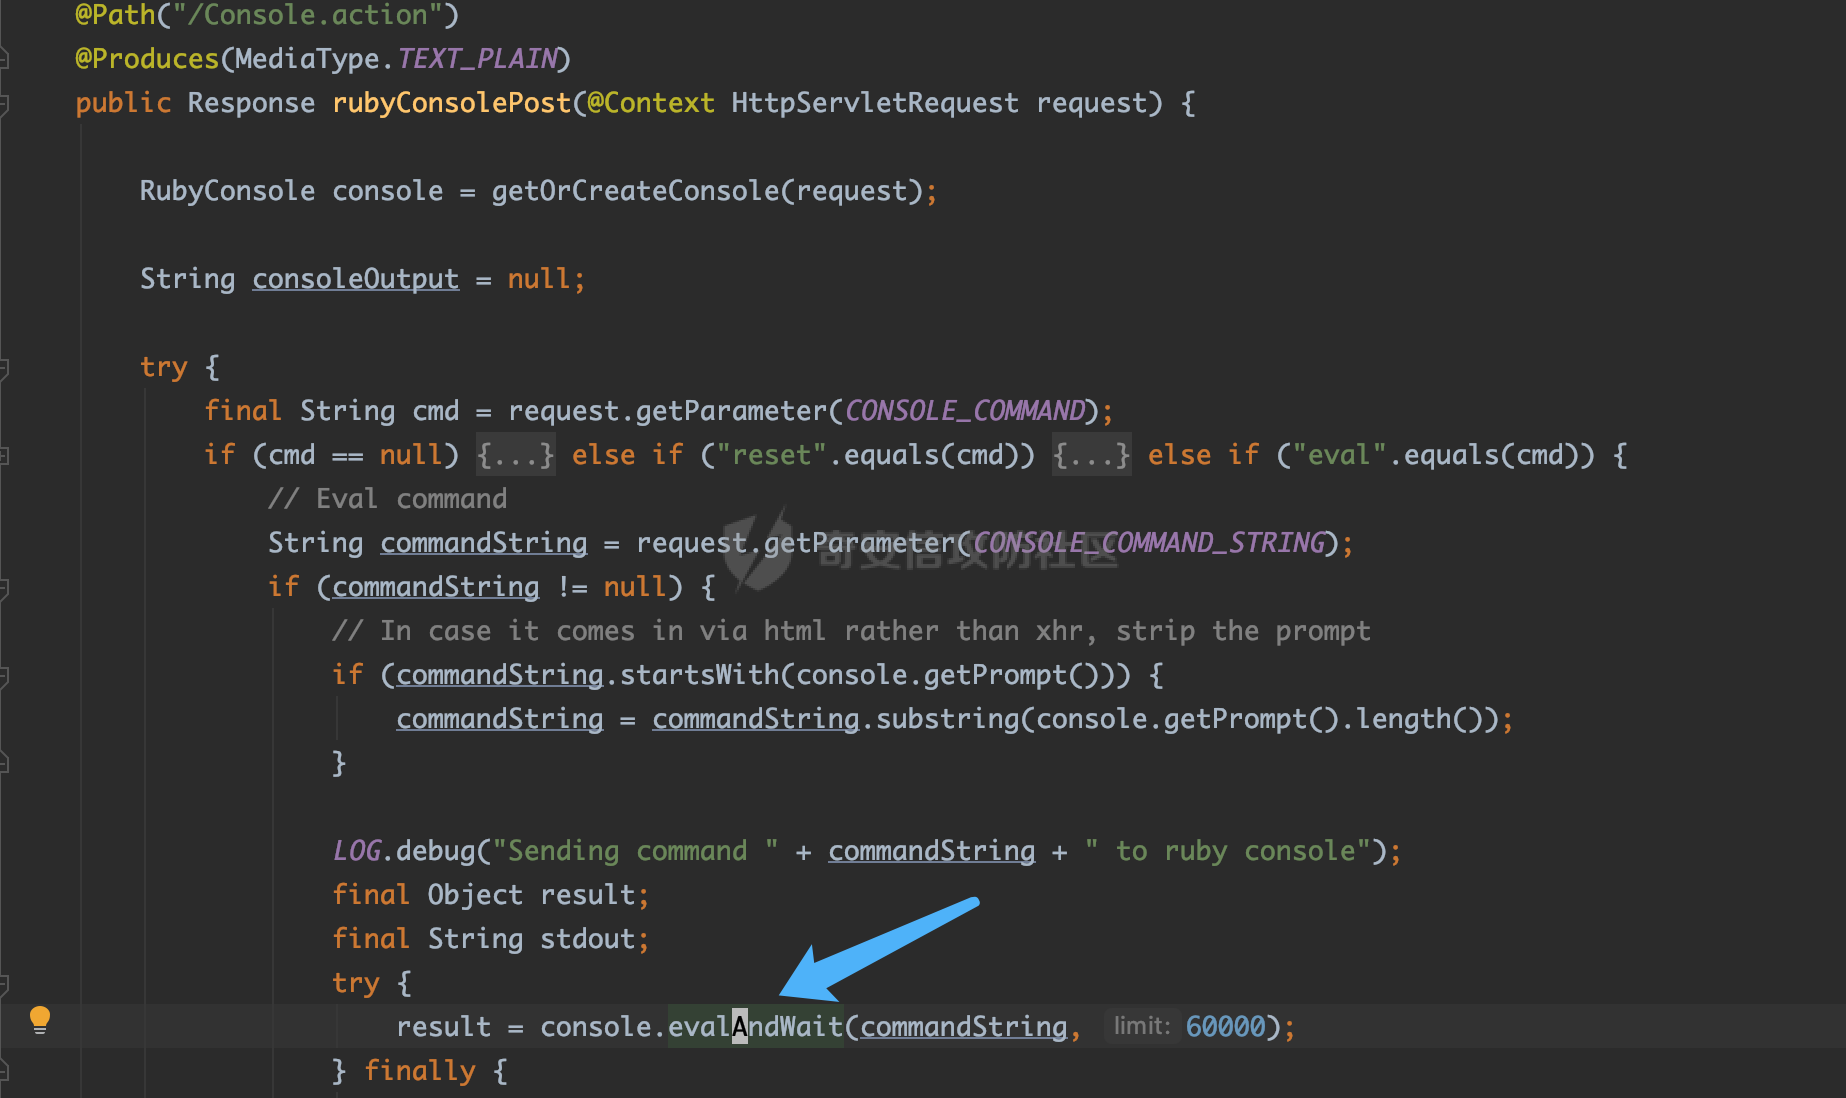Viewport: 1846px width, 1098px height.
Task: Click the CONSOLE_COMMAND_STRING constant
Action: [x=1149, y=543]
